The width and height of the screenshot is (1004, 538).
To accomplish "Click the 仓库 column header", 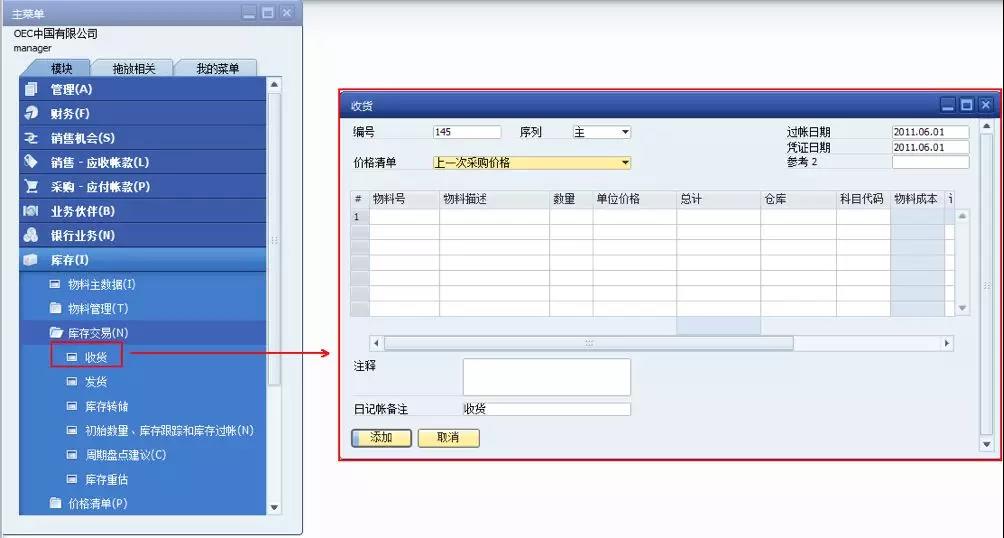I will point(798,199).
